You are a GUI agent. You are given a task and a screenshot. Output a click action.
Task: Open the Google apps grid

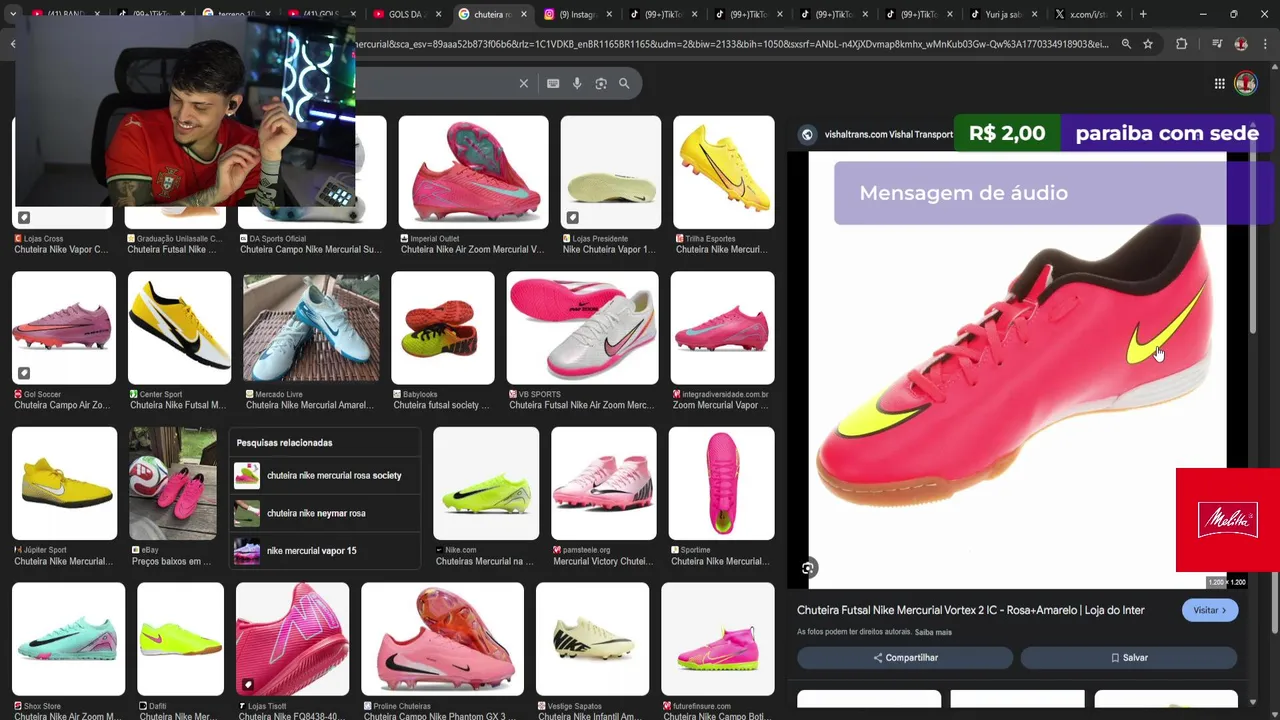[1219, 84]
